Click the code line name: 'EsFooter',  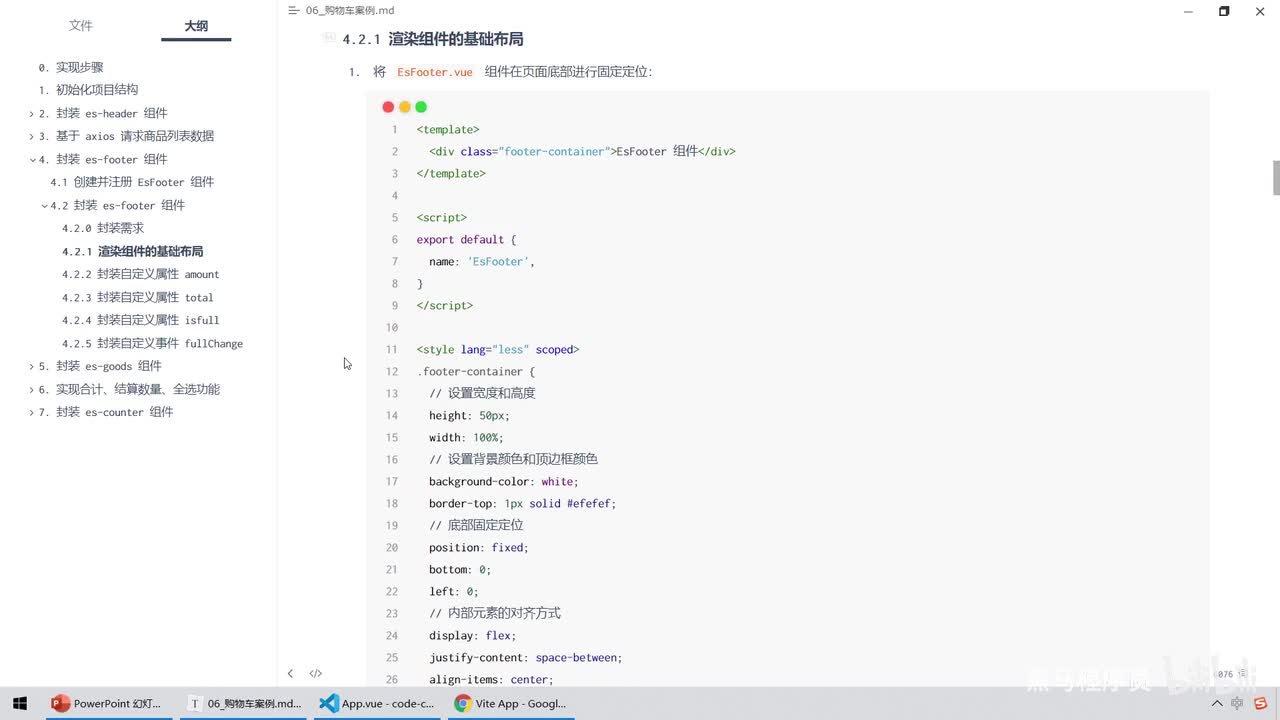(482, 261)
